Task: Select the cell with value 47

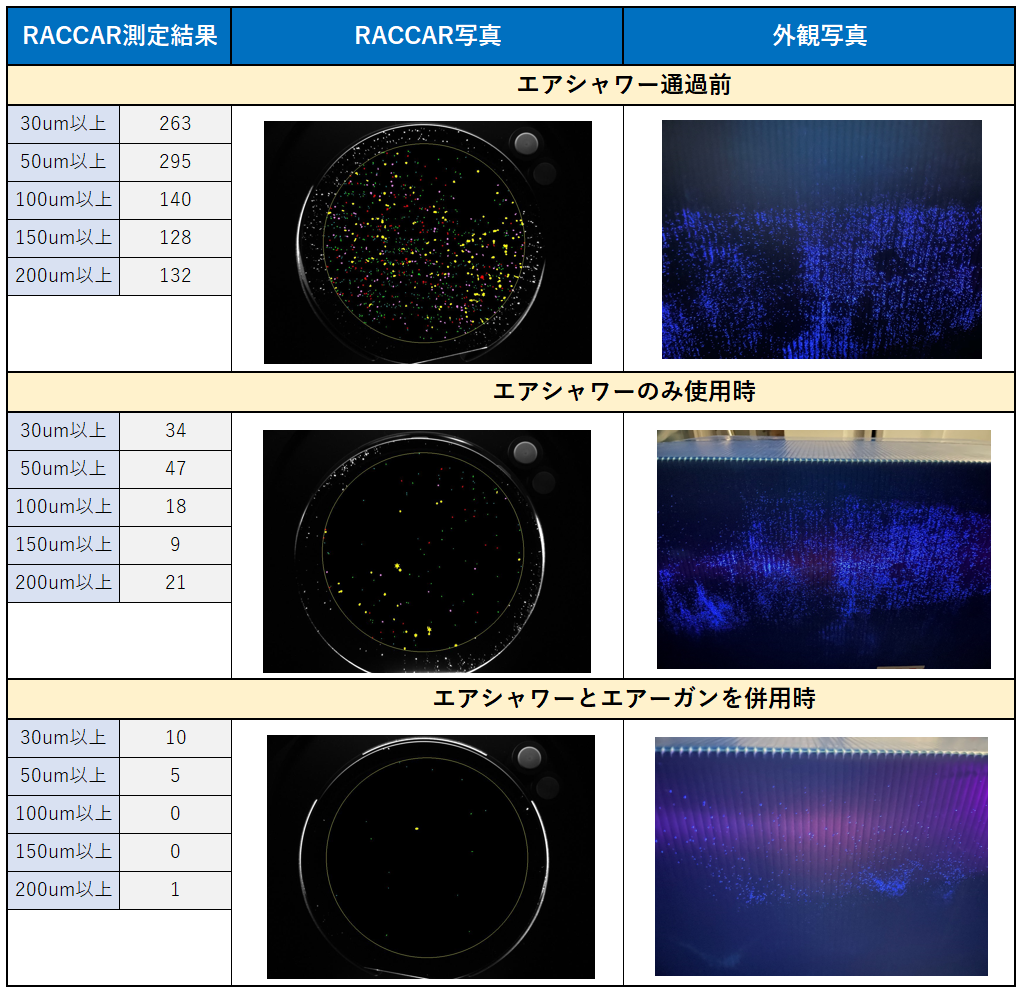Action: [175, 469]
